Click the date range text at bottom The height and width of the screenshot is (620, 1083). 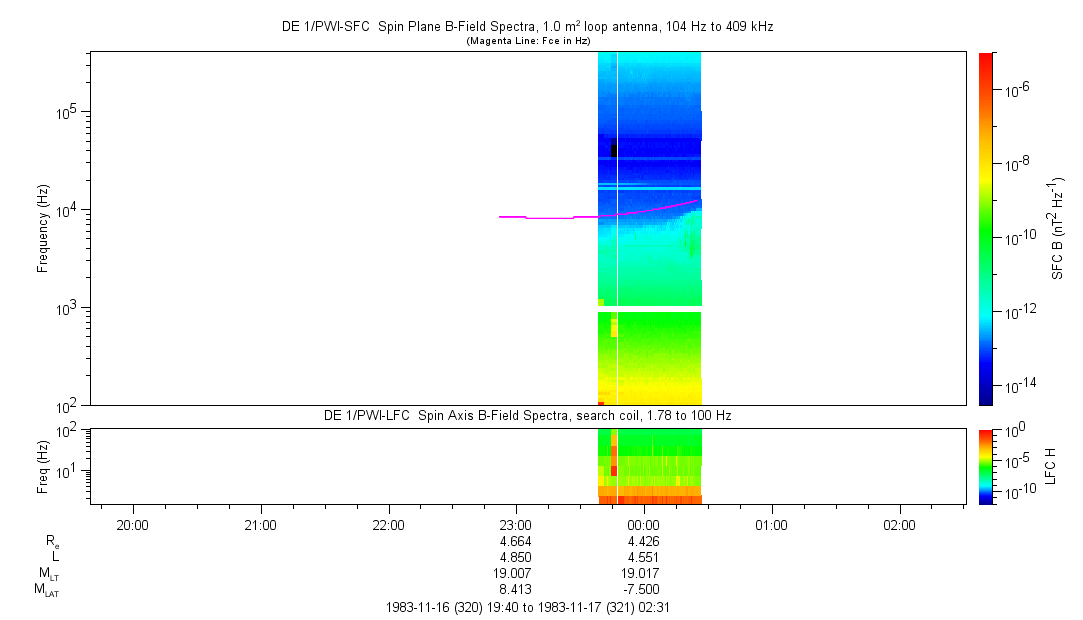pos(527,607)
